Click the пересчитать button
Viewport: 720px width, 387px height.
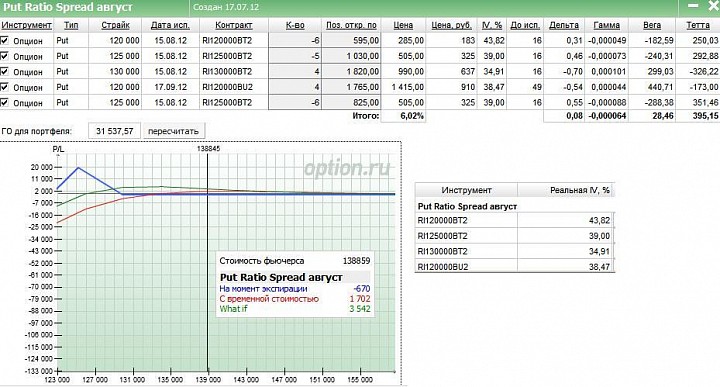pyautogui.click(x=174, y=131)
